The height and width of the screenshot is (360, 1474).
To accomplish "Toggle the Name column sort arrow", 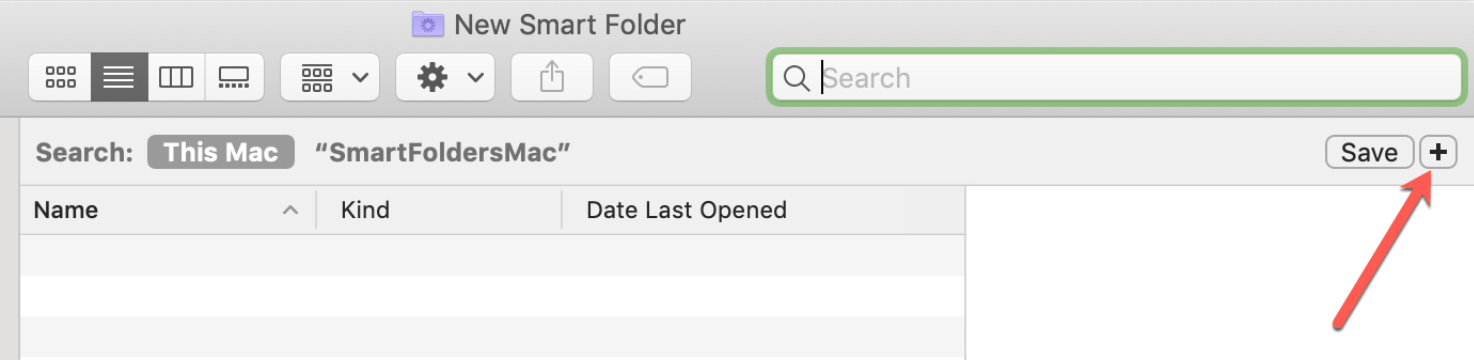I will pyautogui.click(x=290, y=211).
